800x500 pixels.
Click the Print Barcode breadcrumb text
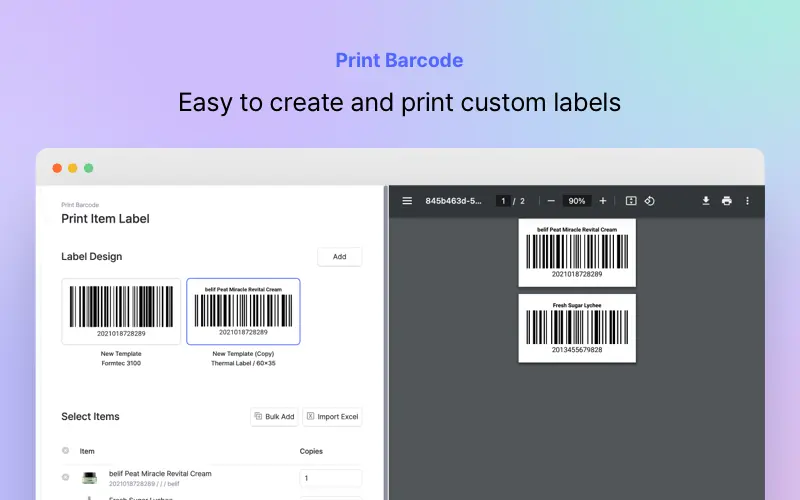pos(80,205)
